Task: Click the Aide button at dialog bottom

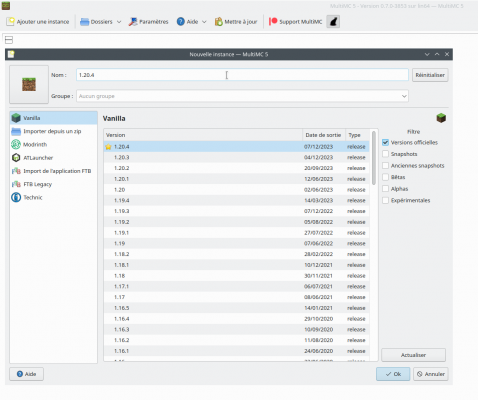Action: point(26,374)
